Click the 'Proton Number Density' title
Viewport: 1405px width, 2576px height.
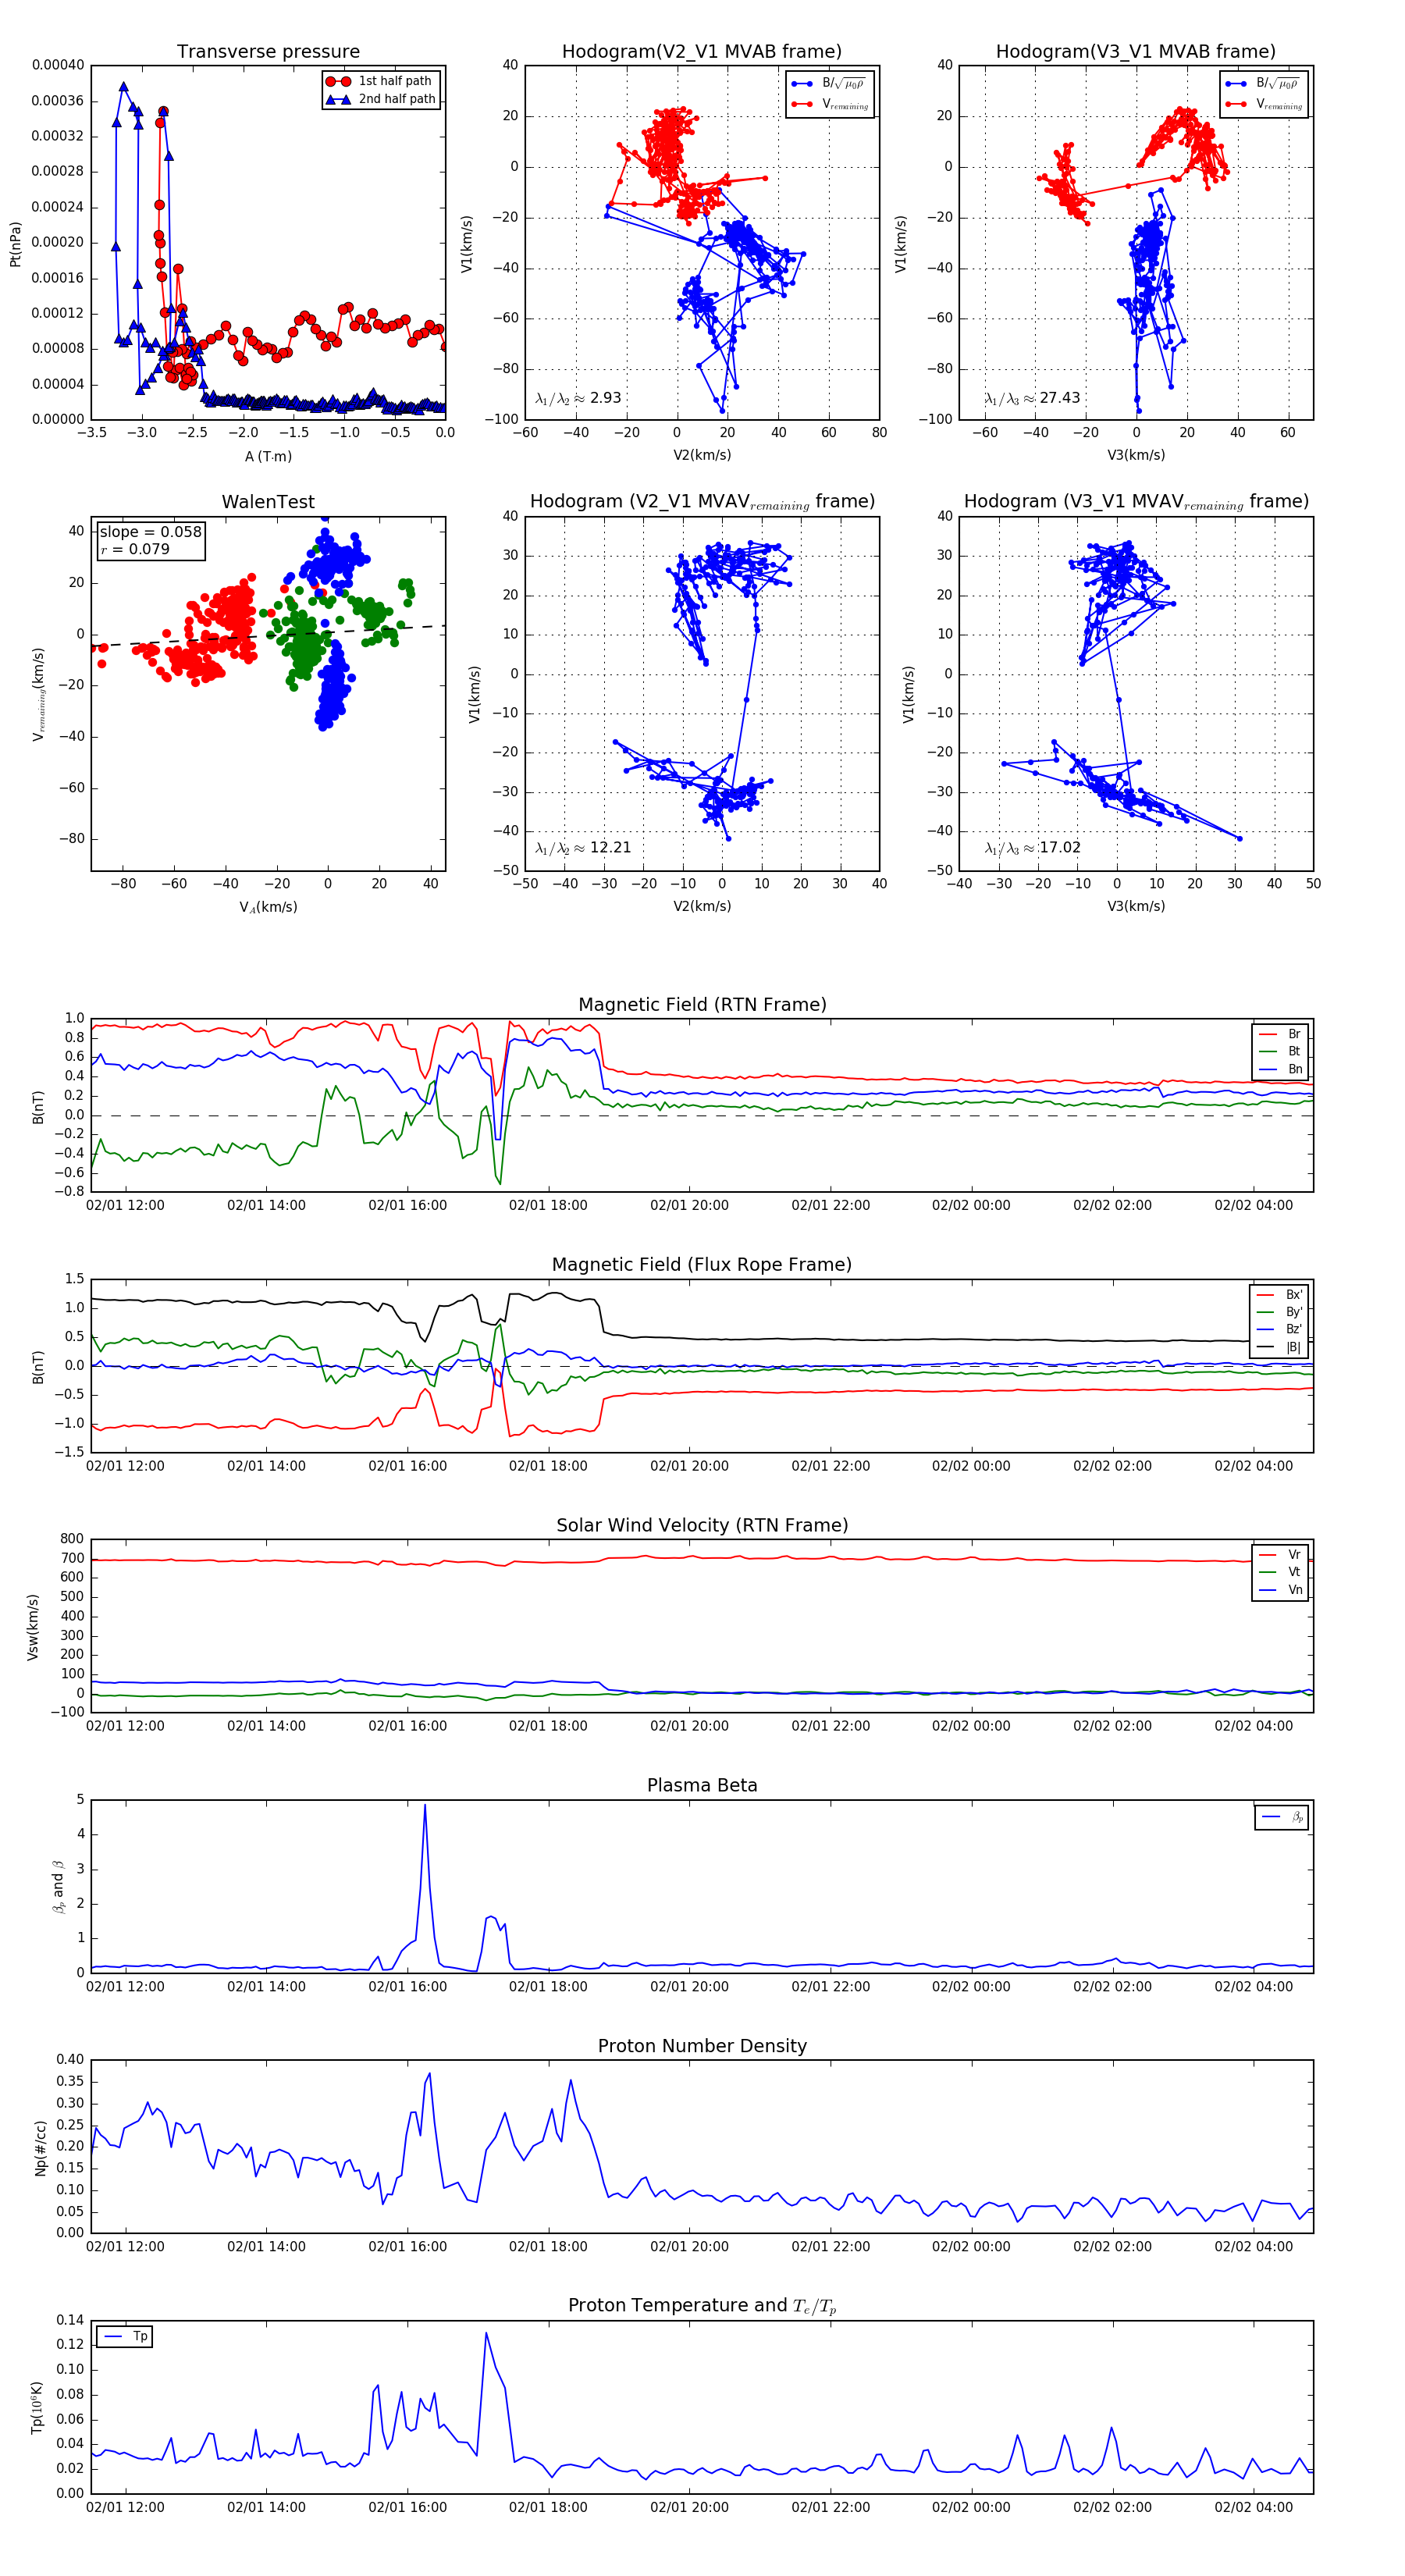pyautogui.click(x=702, y=2046)
